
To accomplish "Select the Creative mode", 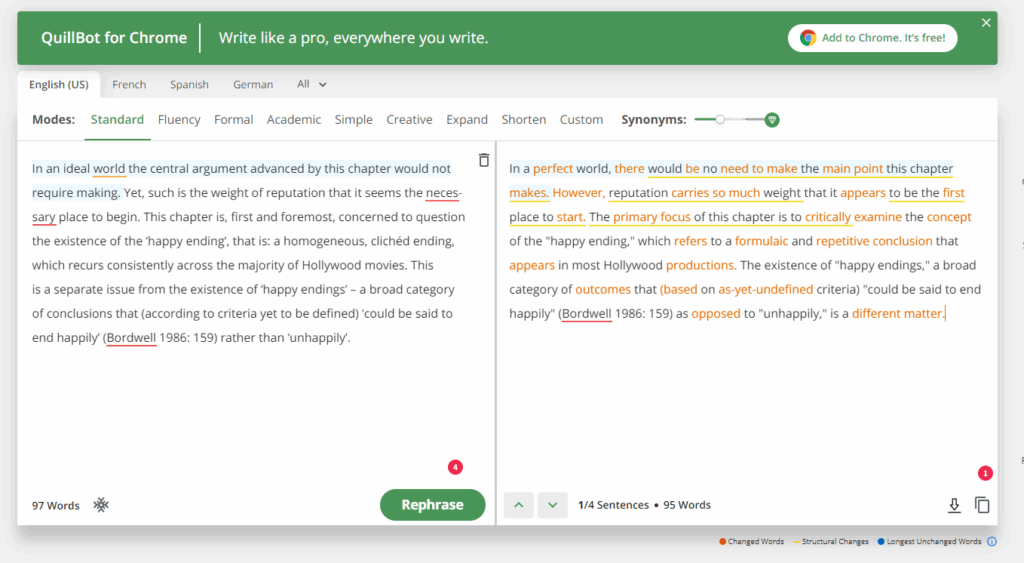I will [409, 120].
